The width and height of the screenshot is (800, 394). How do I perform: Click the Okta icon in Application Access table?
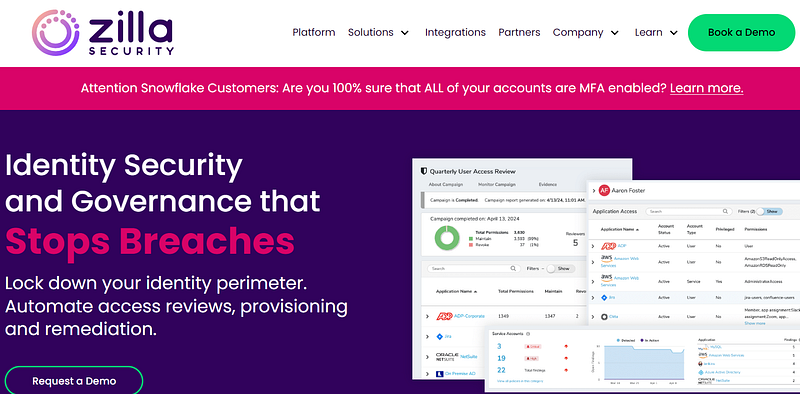604,317
